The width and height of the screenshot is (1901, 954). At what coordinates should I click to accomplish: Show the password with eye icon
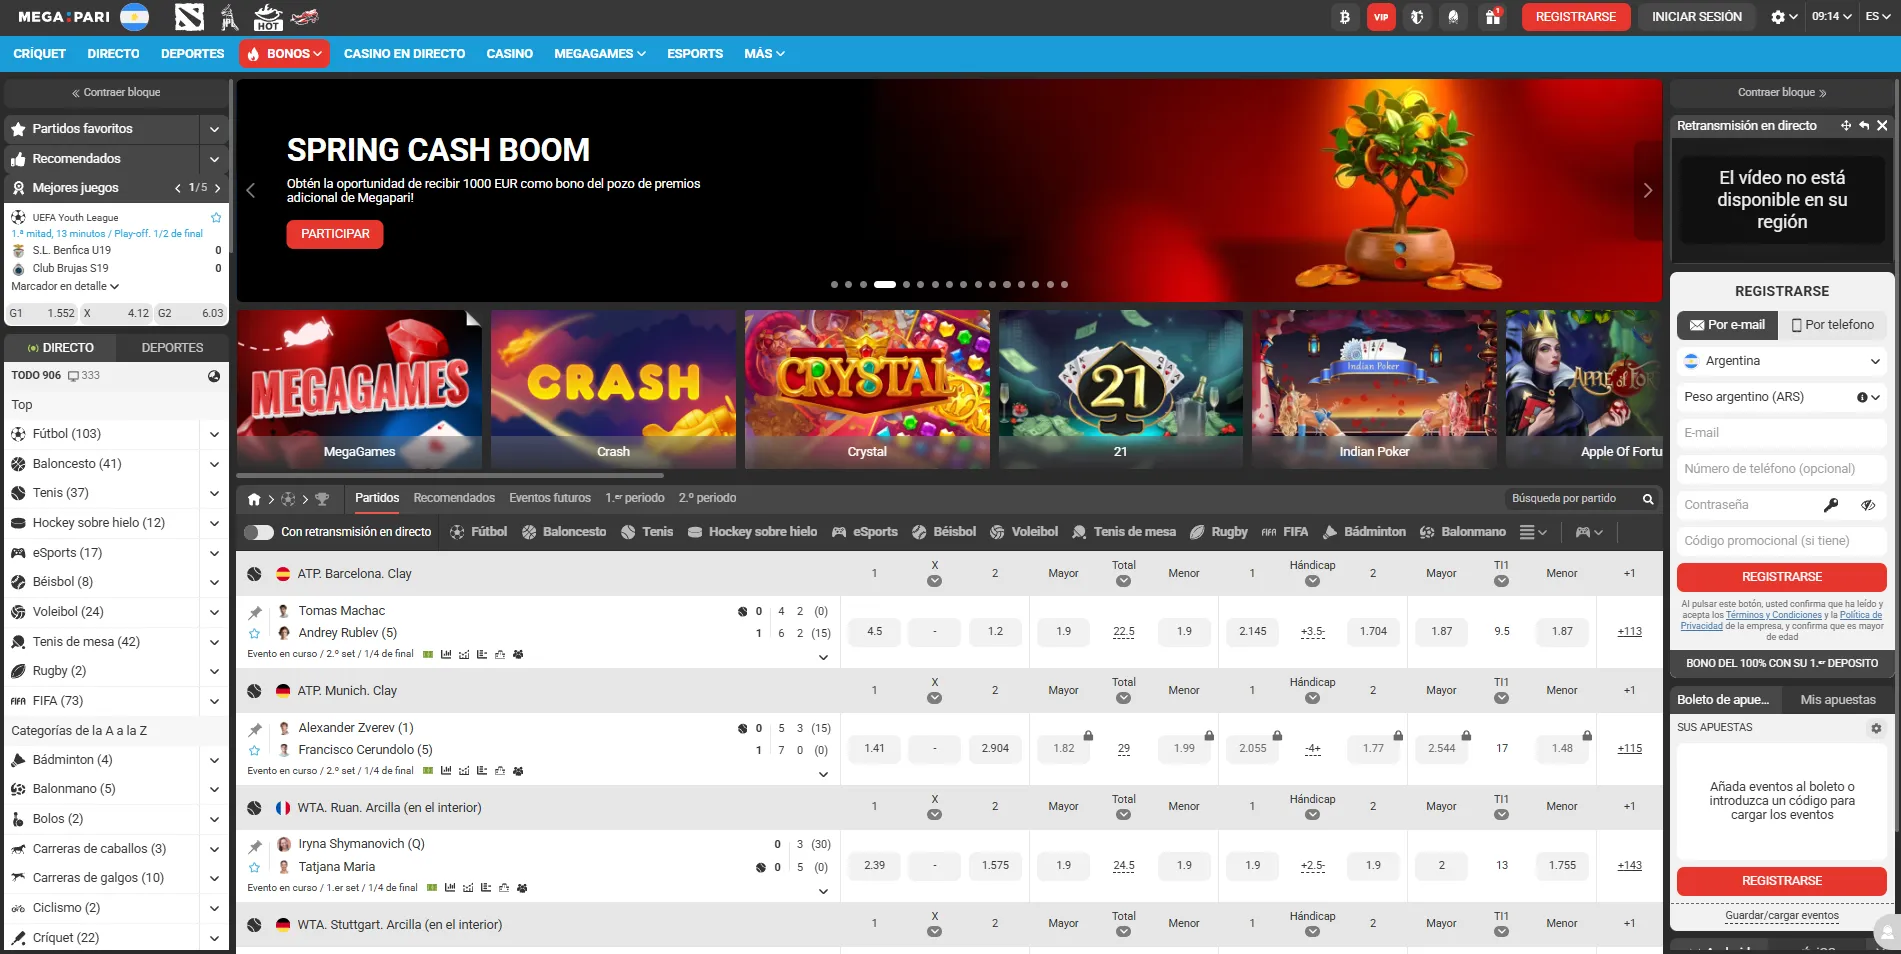coord(1867,505)
